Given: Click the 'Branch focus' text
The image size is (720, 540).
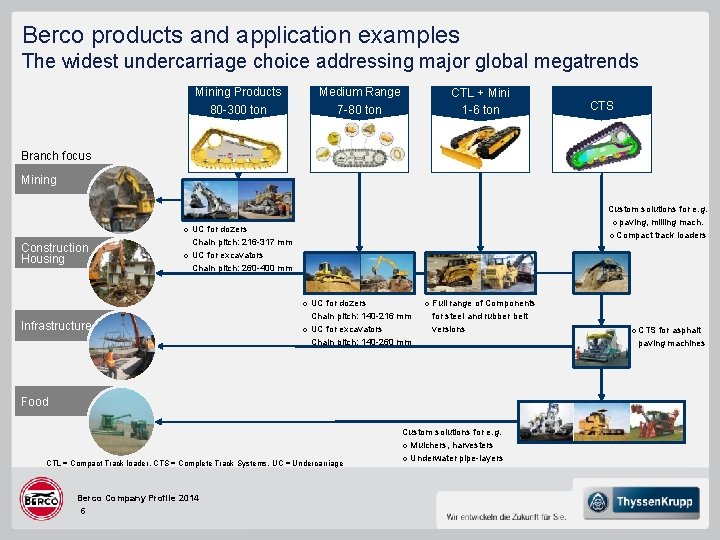Looking at the screenshot, I should pos(56,156).
